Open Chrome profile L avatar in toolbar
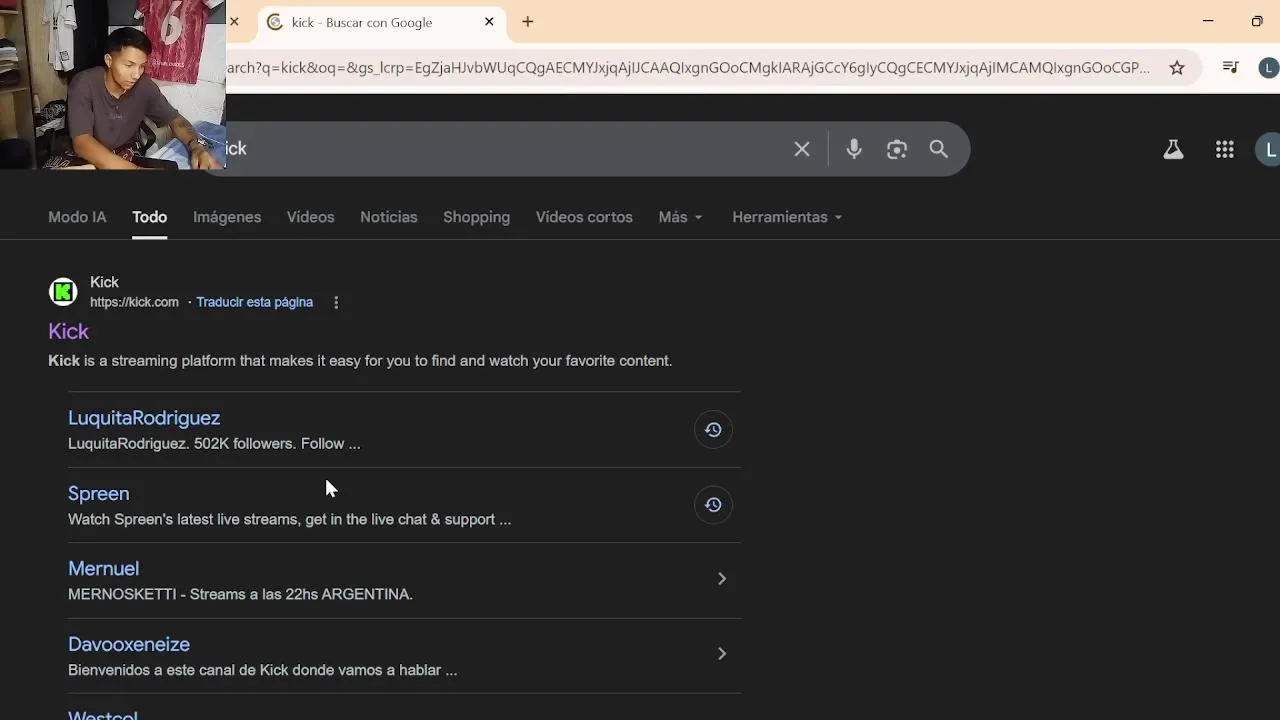 [x=1268, y=68]
